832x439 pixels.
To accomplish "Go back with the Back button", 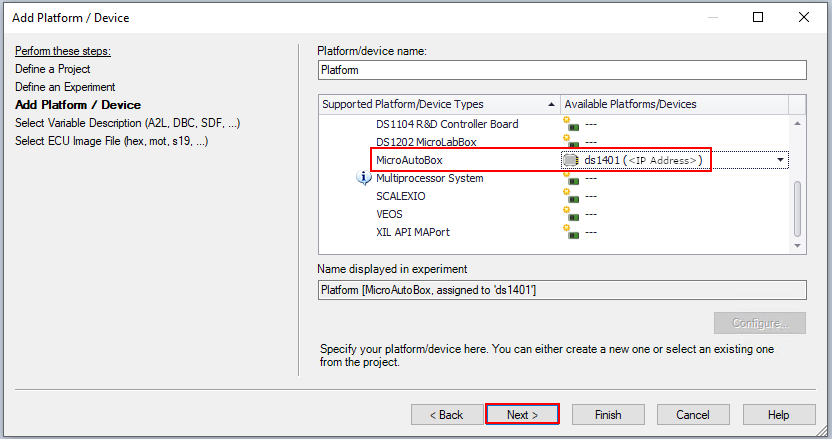I will pos(445,414).
